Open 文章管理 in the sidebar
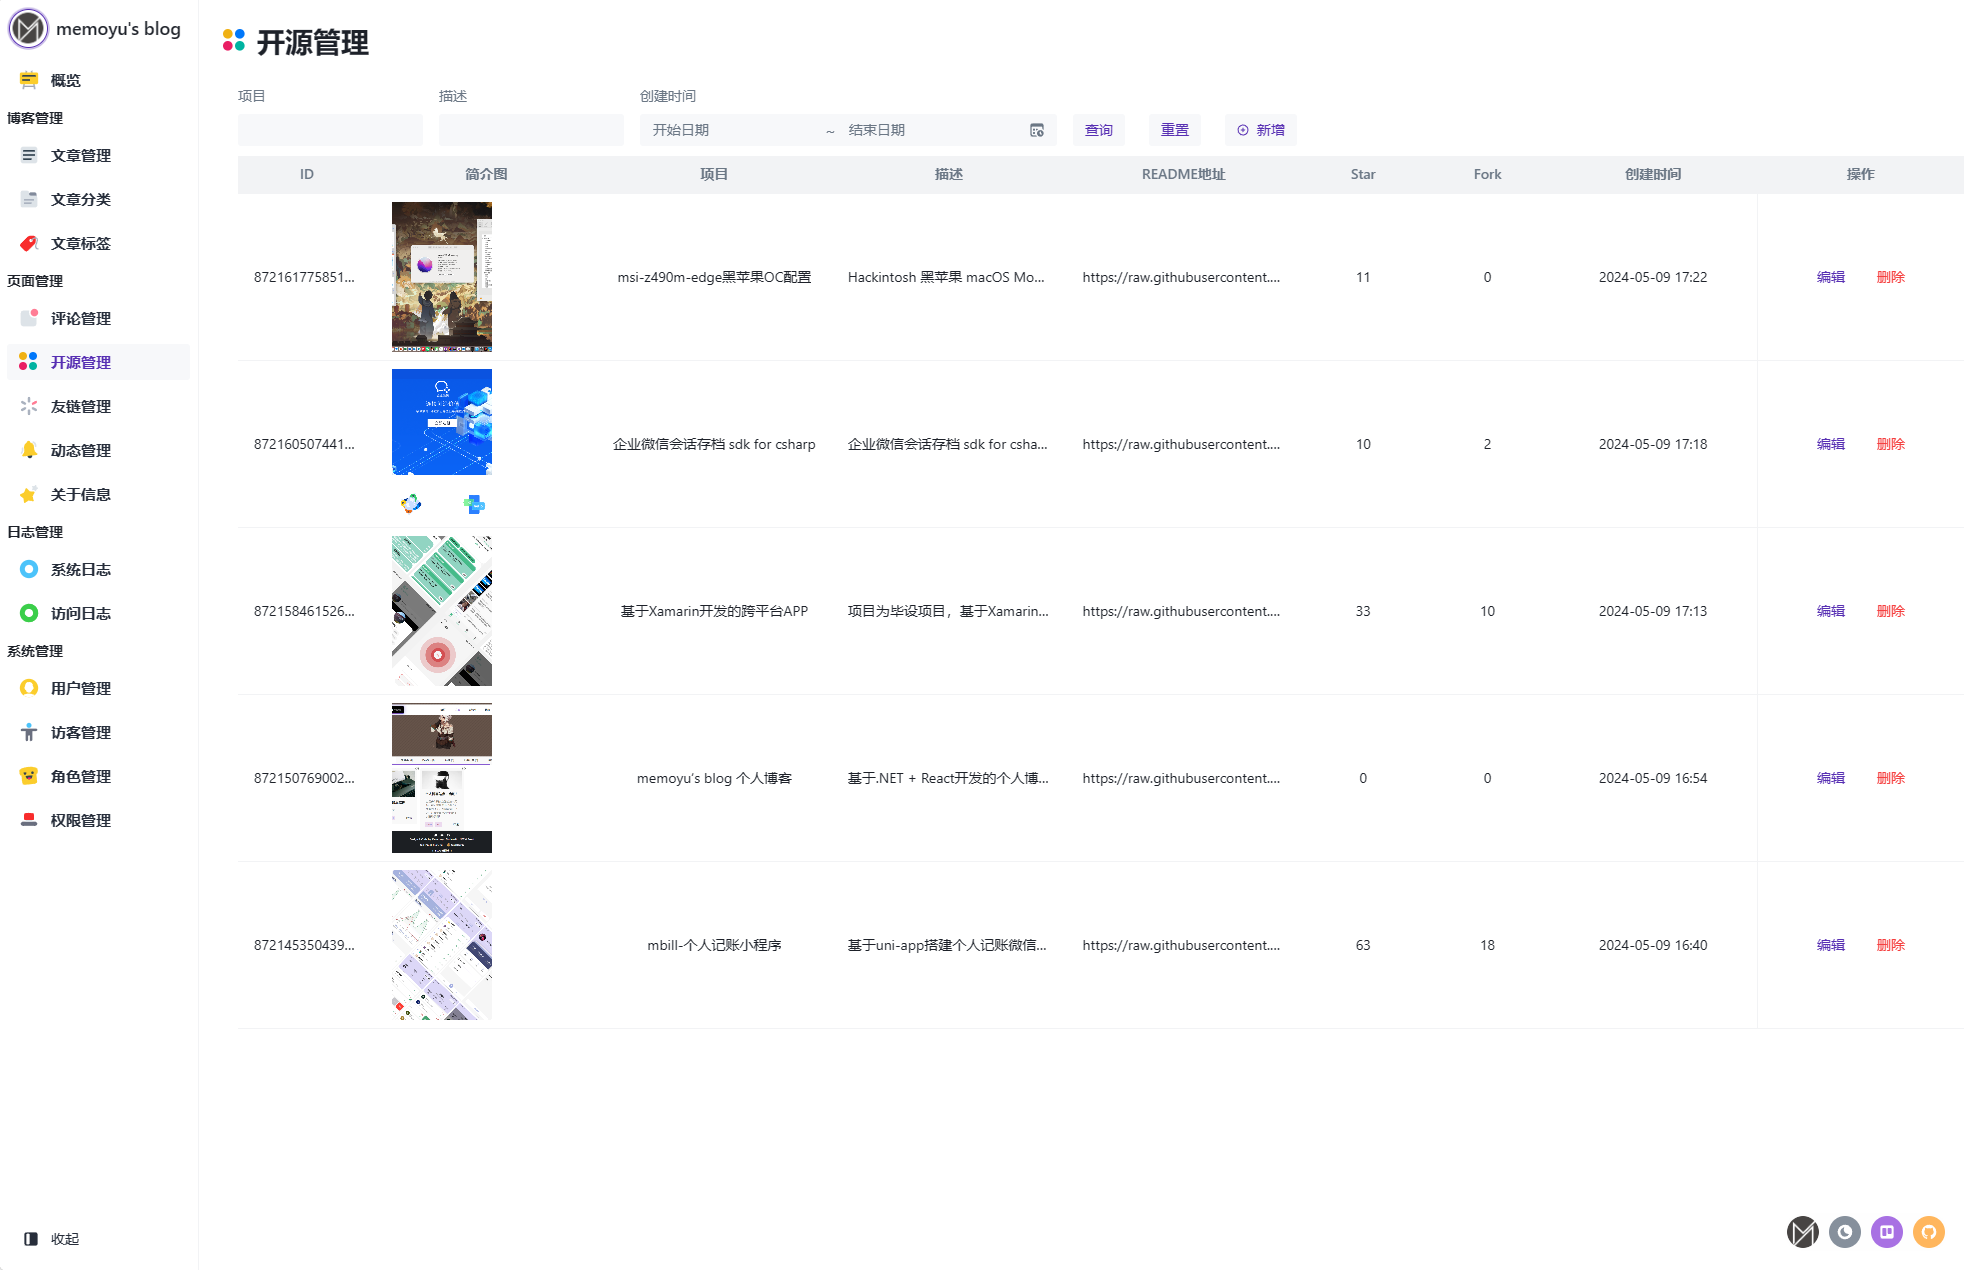Screen dimensions: 1983x1270 pos(80,156)
